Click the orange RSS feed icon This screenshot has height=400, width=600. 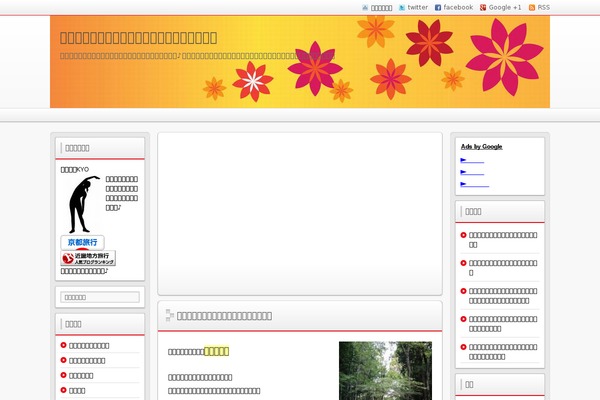point(532,8)
